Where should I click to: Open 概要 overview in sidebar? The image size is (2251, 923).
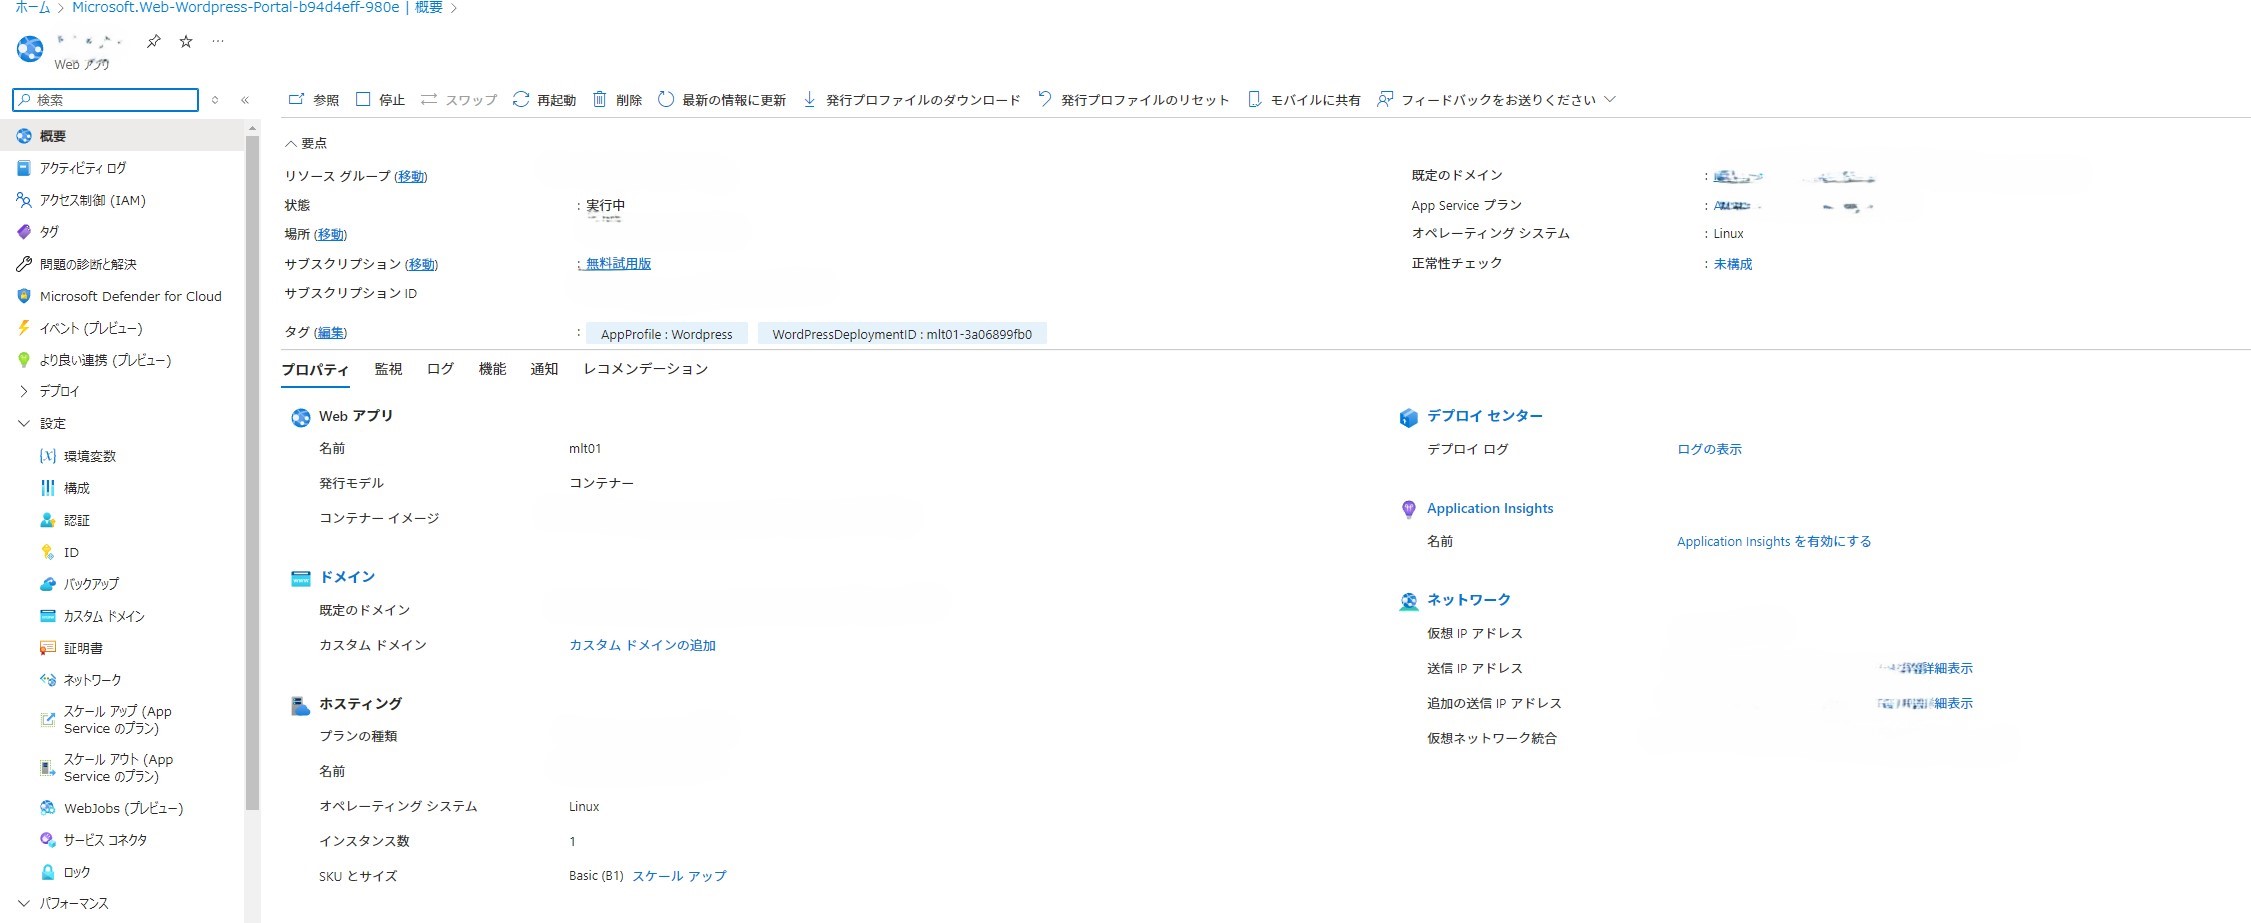[122, 136]
